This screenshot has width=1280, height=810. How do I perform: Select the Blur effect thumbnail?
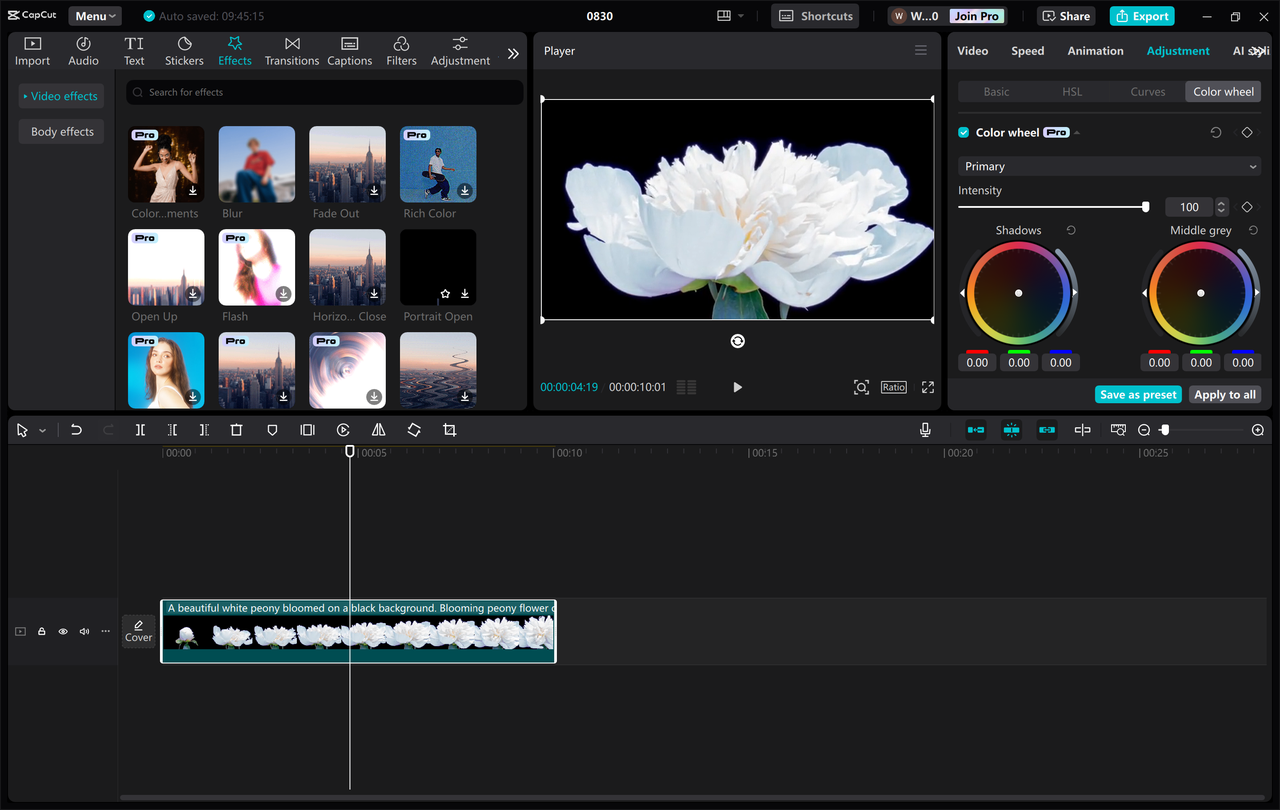(x=256, y=163)
